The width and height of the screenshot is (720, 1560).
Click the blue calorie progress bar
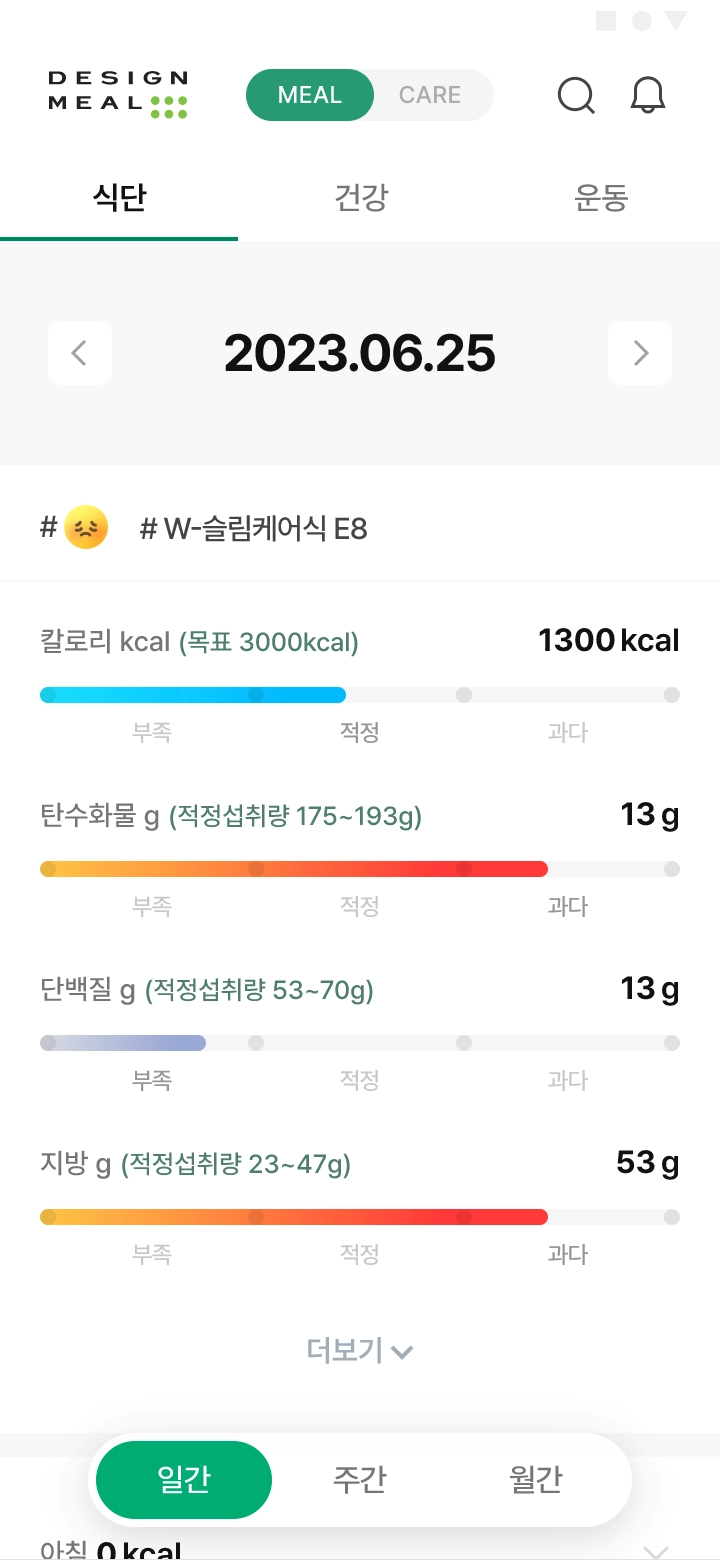coord(193,695)
